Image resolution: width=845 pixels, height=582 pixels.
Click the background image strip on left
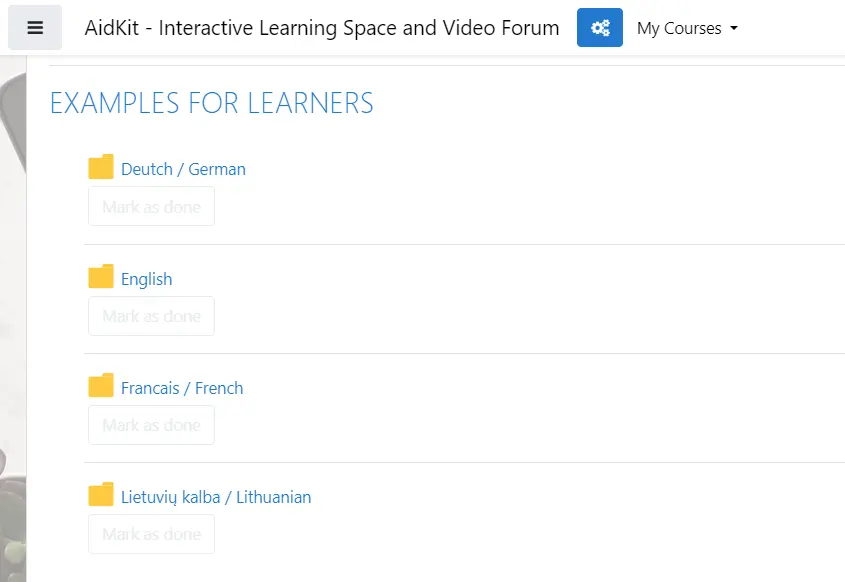pos(13,318)
